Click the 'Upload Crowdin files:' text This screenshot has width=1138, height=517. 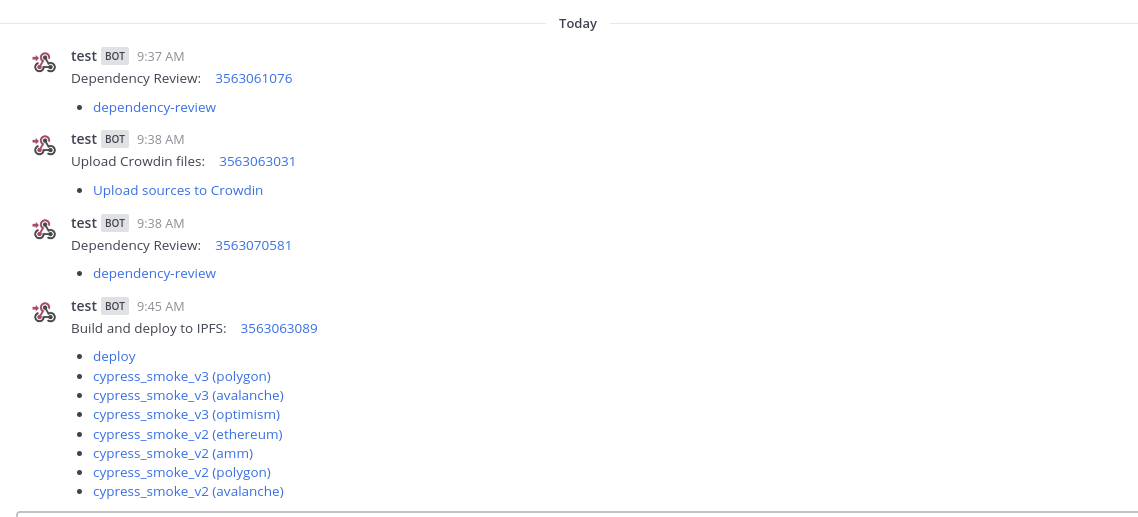click(x=138, y=161)
